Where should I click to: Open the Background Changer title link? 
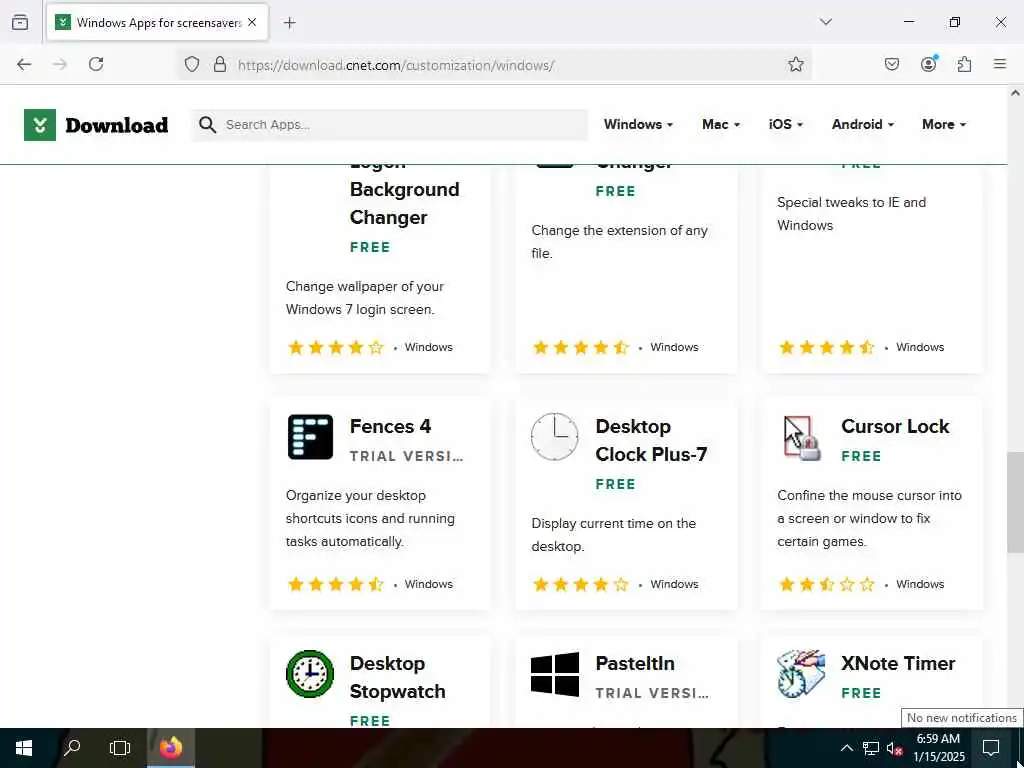point(404,197)
